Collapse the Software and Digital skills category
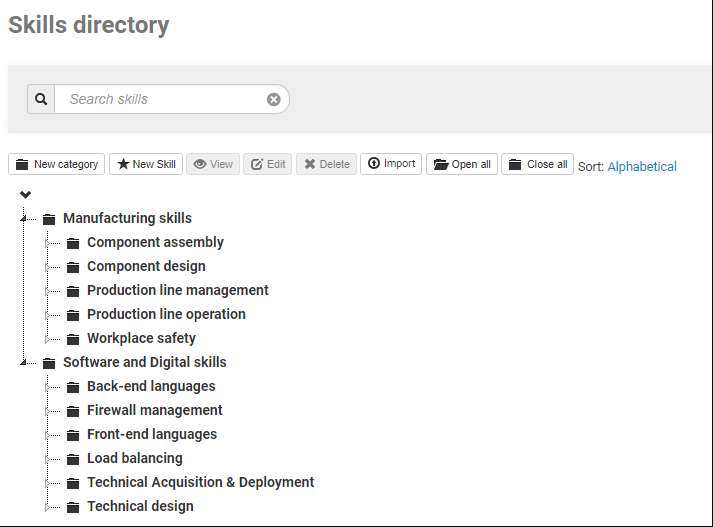 point(24,363)
